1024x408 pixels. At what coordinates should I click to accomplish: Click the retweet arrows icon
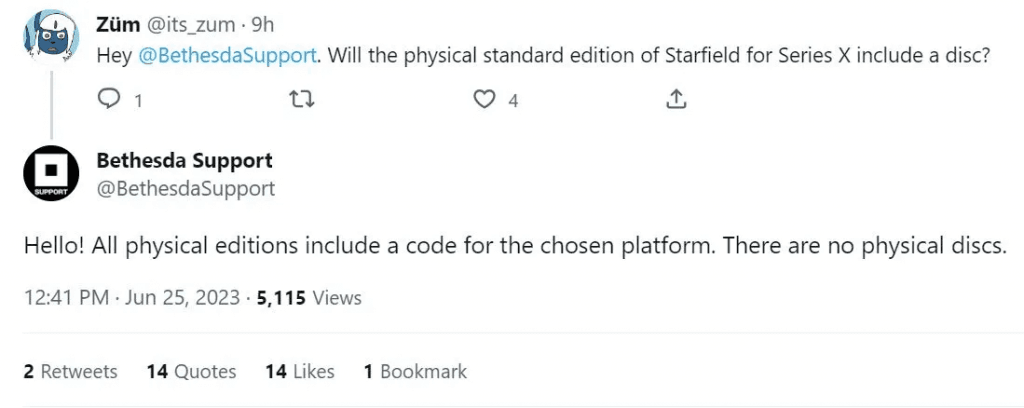pos(298,99)
